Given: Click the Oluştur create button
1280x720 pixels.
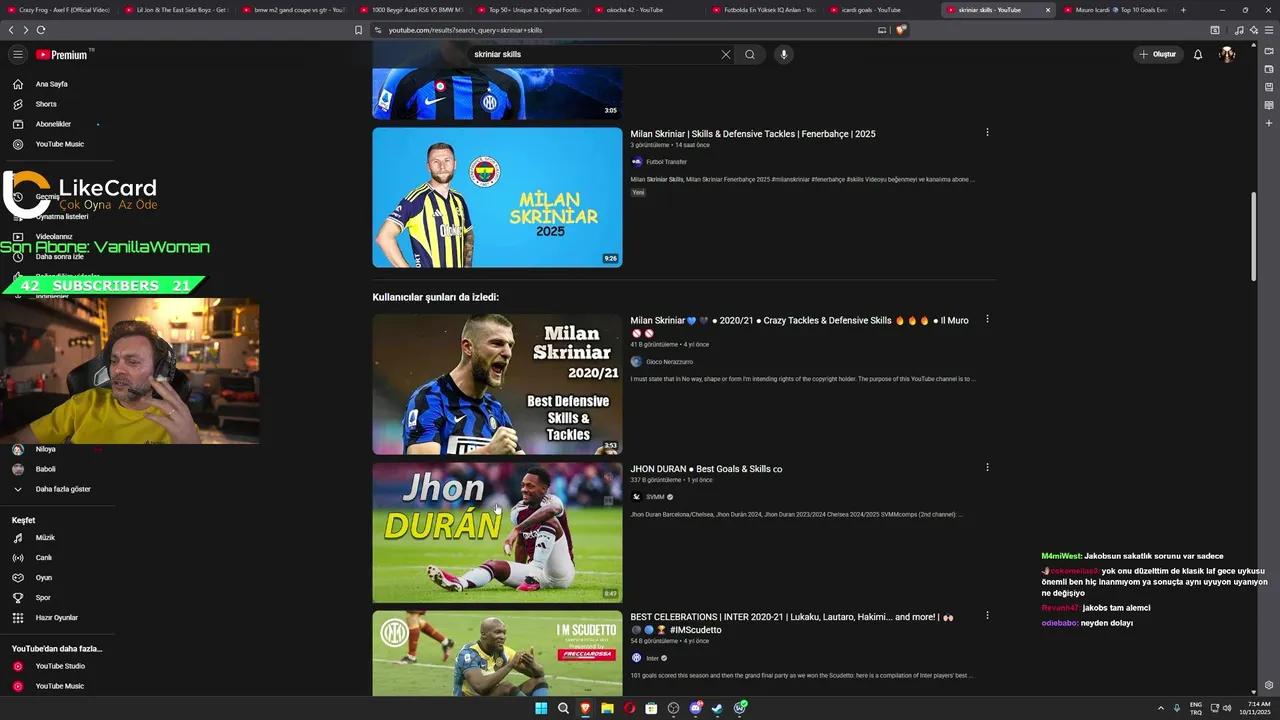Looking at the screenshot, I should [x=1158, y=54].
